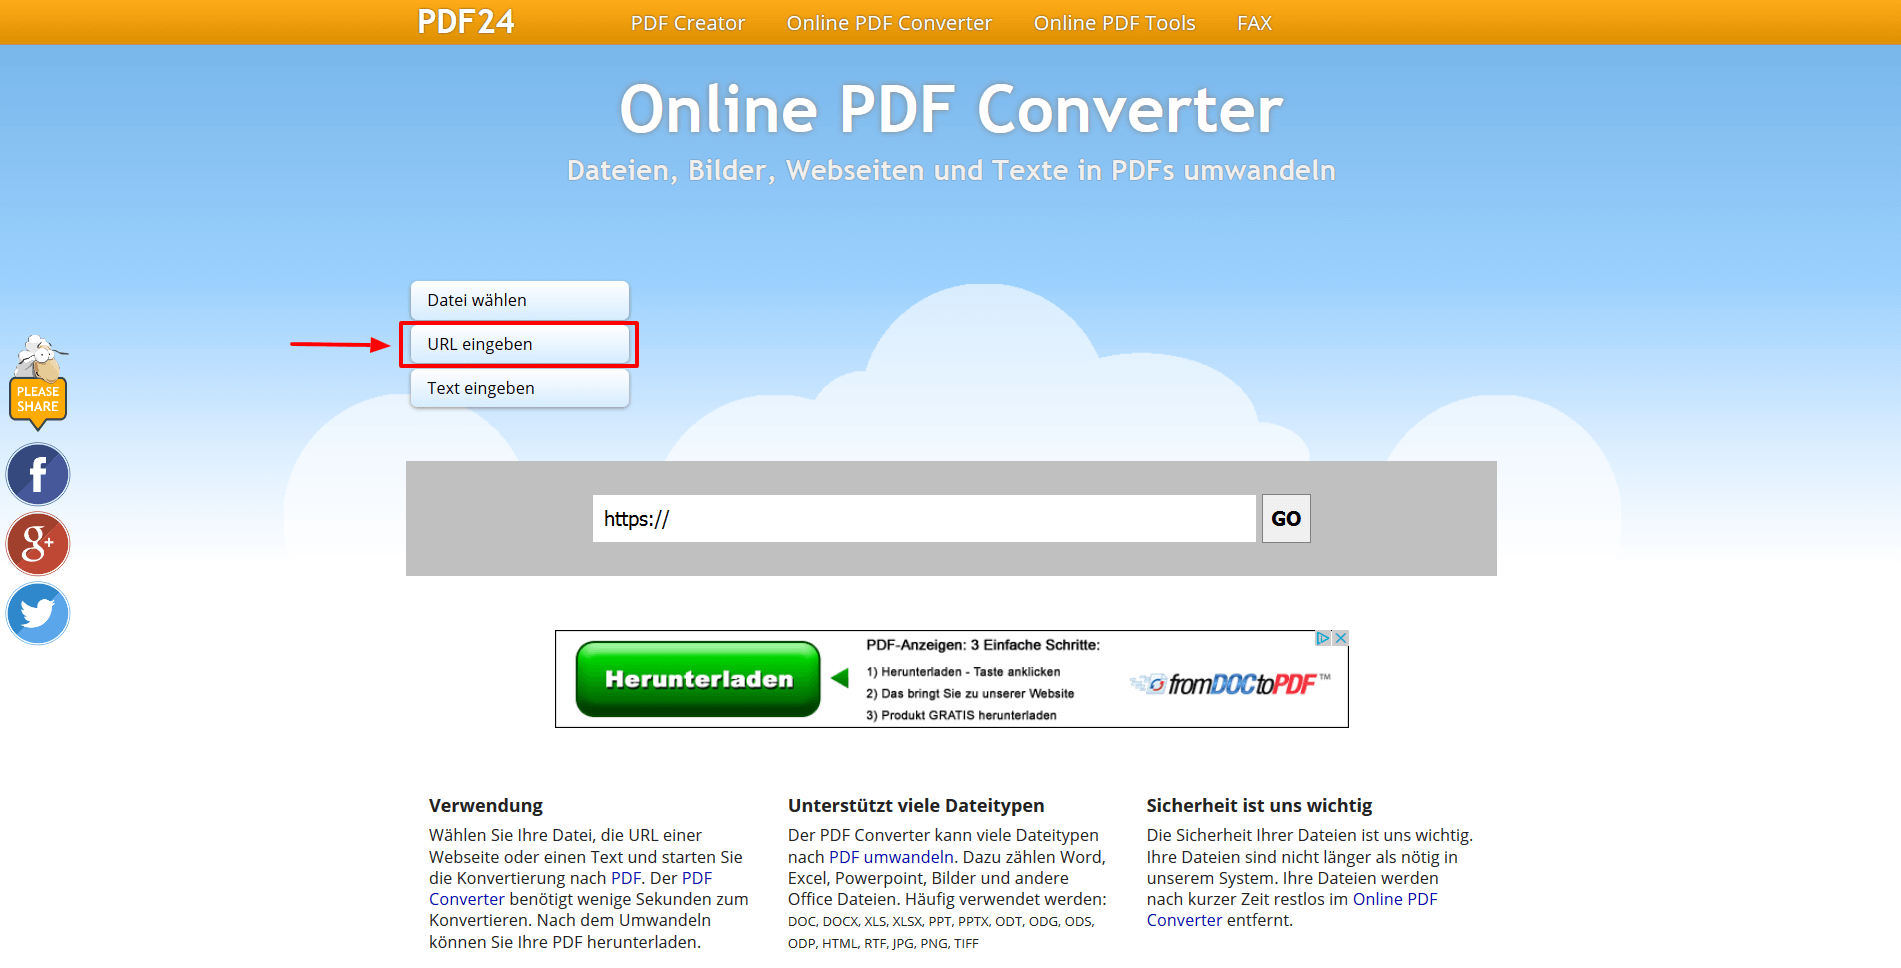Viewport: 1901px width, 968px height.
Task: Click the Verwendung heading
Action: click(486, 805)
